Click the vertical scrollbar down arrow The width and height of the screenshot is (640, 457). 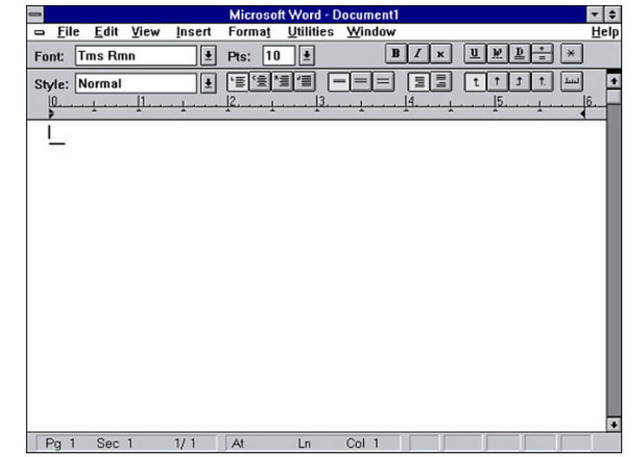point(613,424)
